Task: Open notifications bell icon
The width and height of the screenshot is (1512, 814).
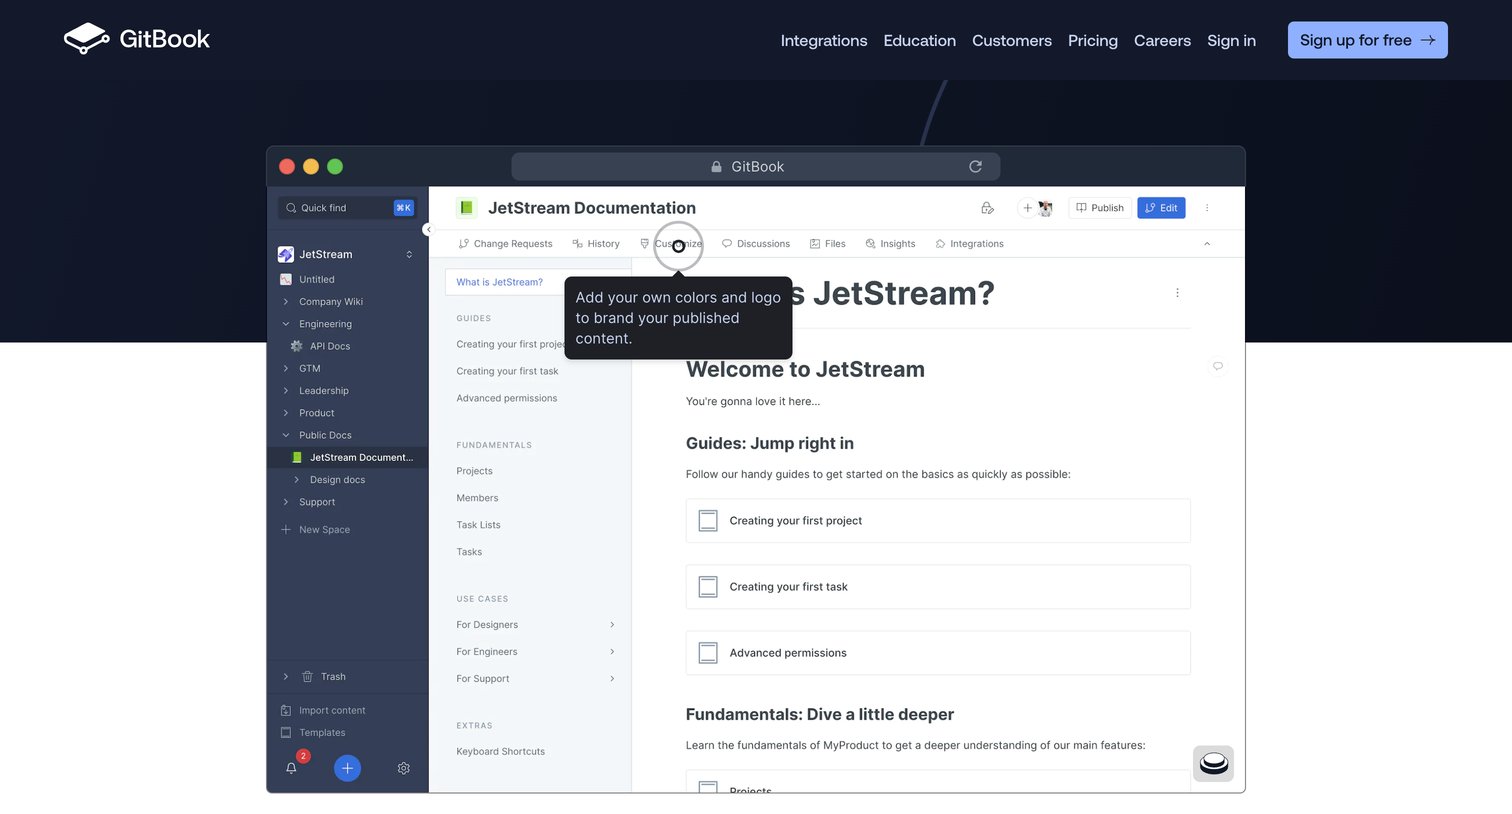Action: [x=291, y=768]
